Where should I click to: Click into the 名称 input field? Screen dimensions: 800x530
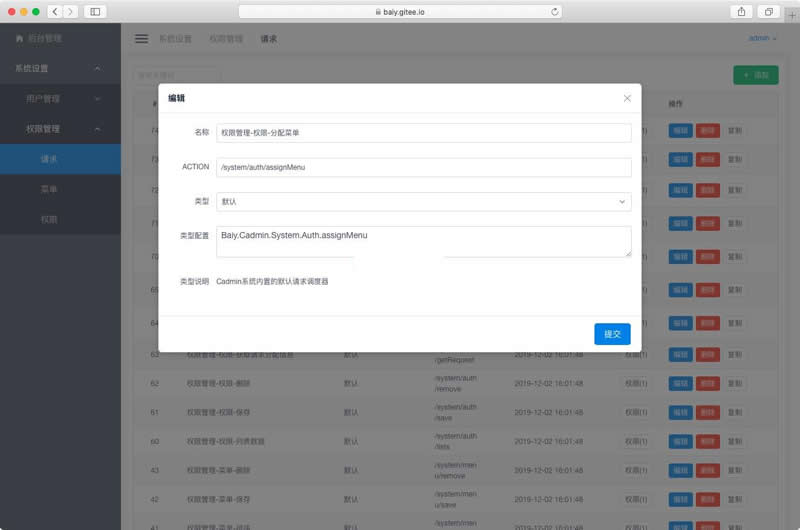[x=424, y=132]
